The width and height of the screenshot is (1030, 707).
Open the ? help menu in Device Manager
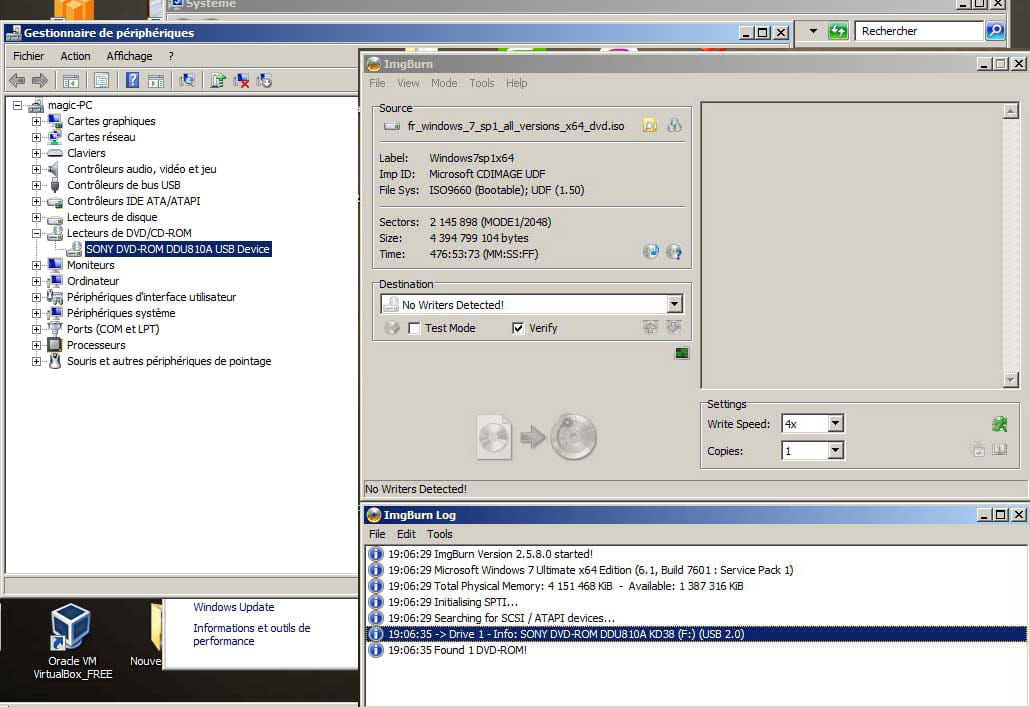tap(171, 56)
